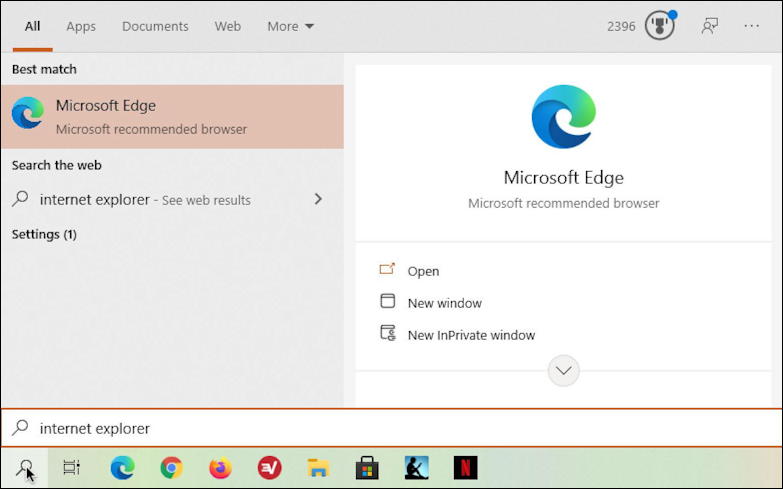Open Microsoft Store from the taskbar
783x489 pixels.
[367, 468]
